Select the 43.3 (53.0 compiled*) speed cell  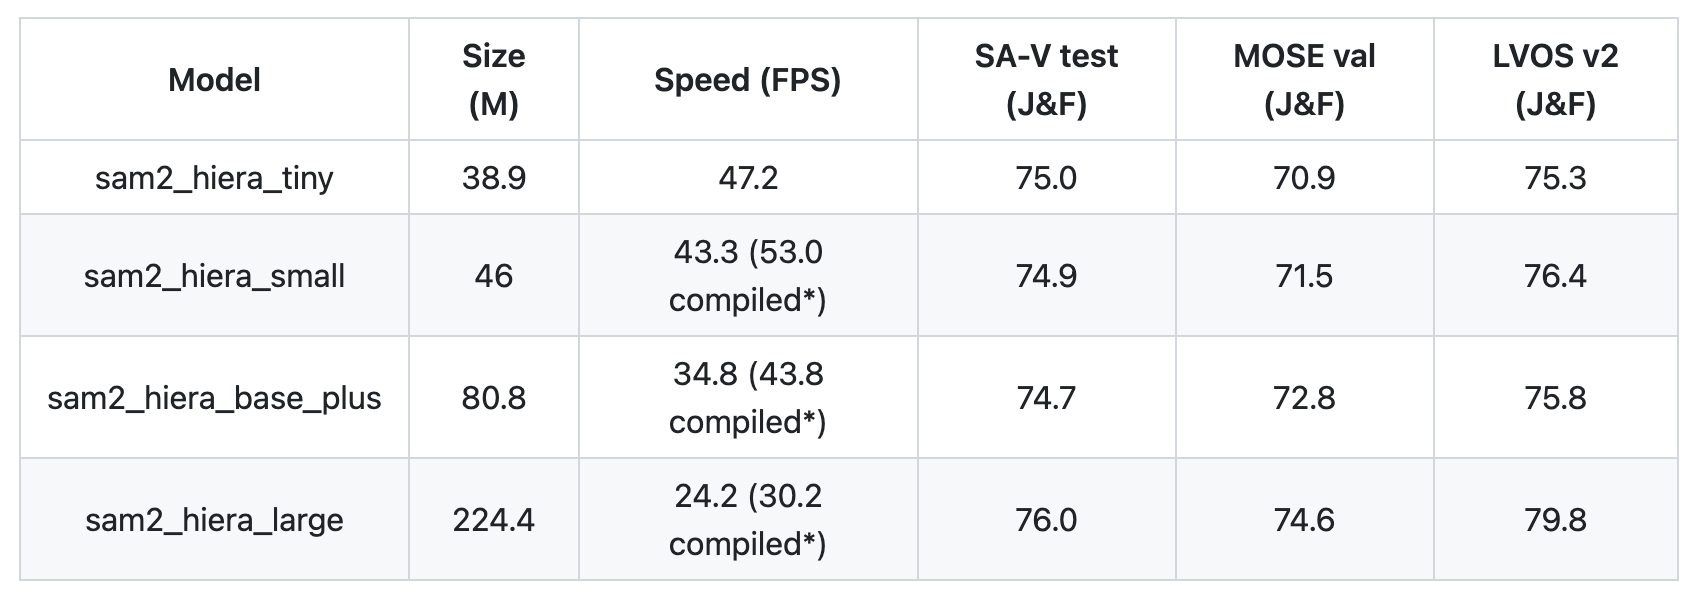[x=748, y=276]
